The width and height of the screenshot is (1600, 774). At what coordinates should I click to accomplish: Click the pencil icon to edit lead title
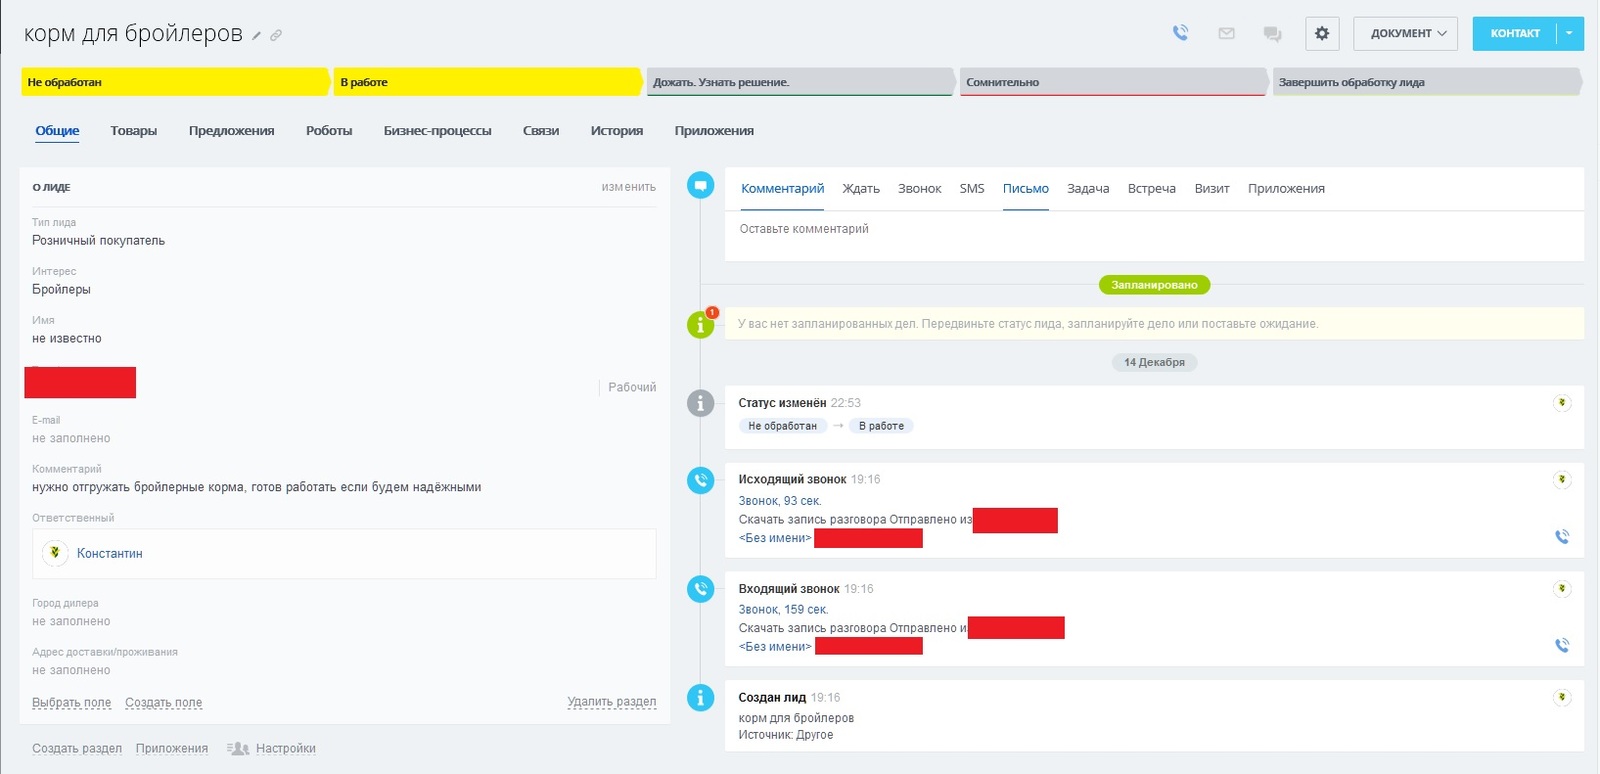(x=257, y=36)
